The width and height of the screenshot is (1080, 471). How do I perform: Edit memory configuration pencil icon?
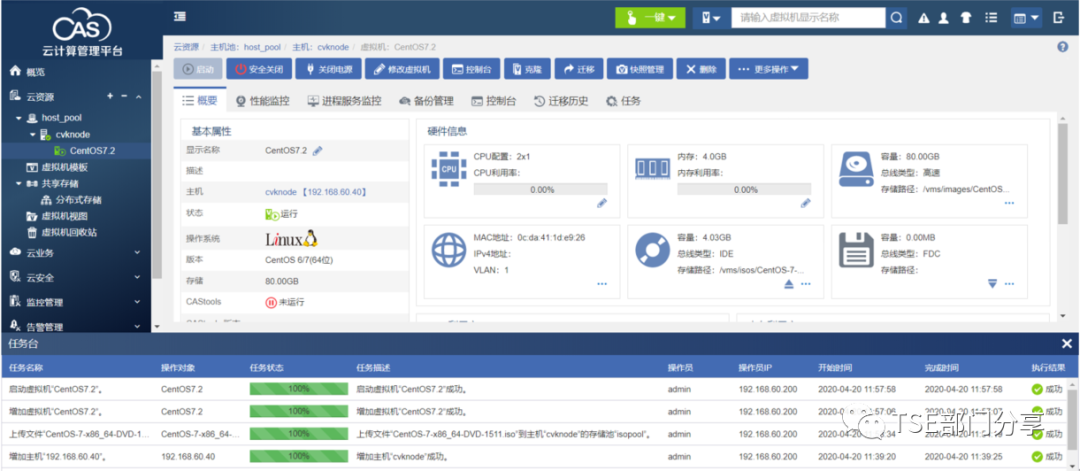coord(806,203)
